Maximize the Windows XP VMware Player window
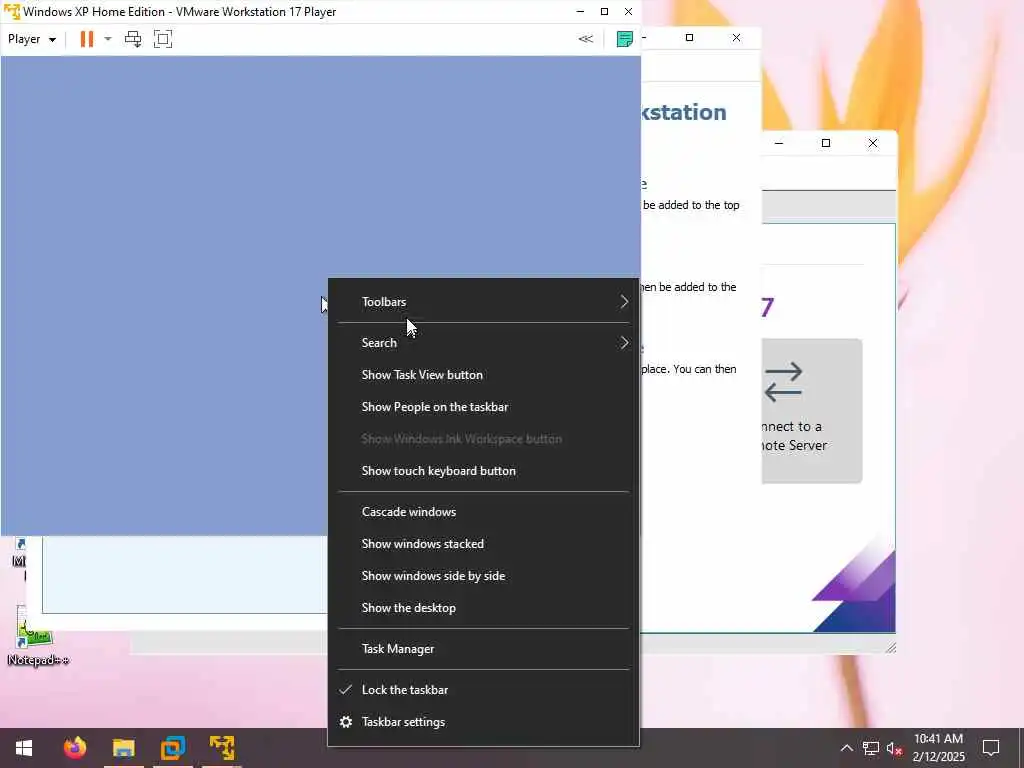 (x=604, y=12)
